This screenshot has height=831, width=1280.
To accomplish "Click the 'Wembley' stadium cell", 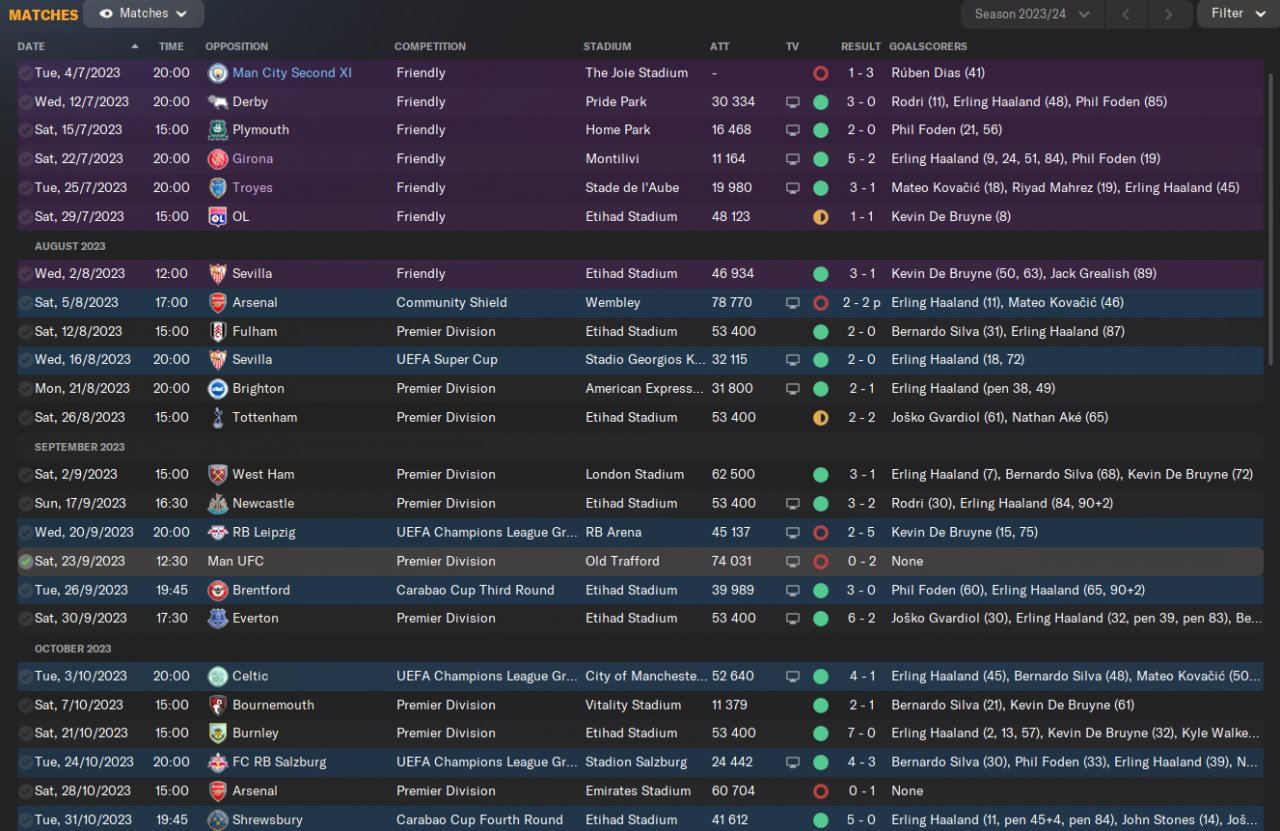I will (613, 303).
